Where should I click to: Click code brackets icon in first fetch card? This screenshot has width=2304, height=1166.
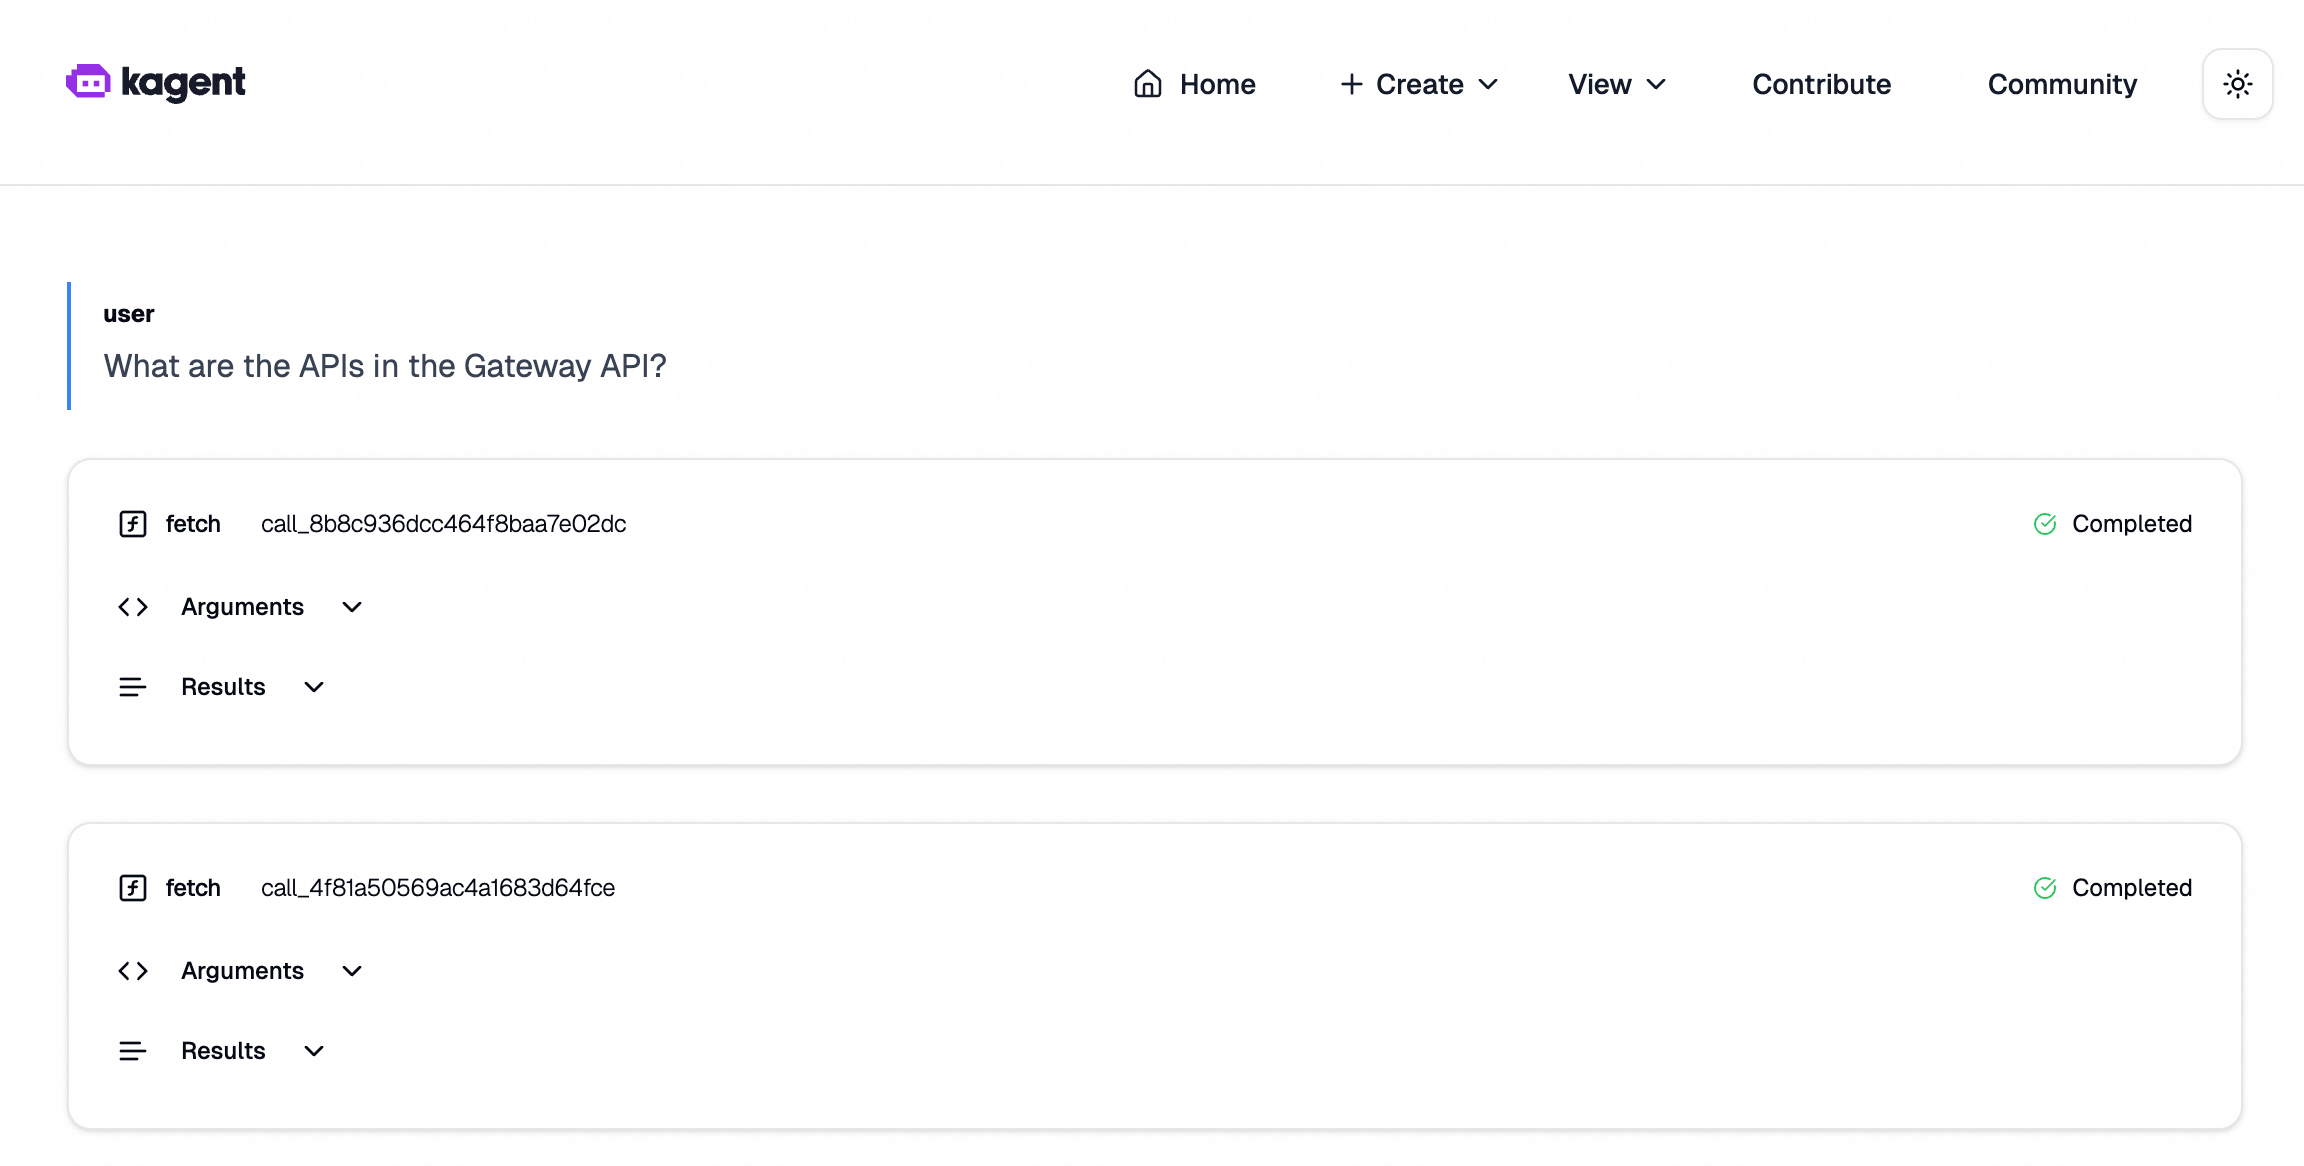(133, 607)
